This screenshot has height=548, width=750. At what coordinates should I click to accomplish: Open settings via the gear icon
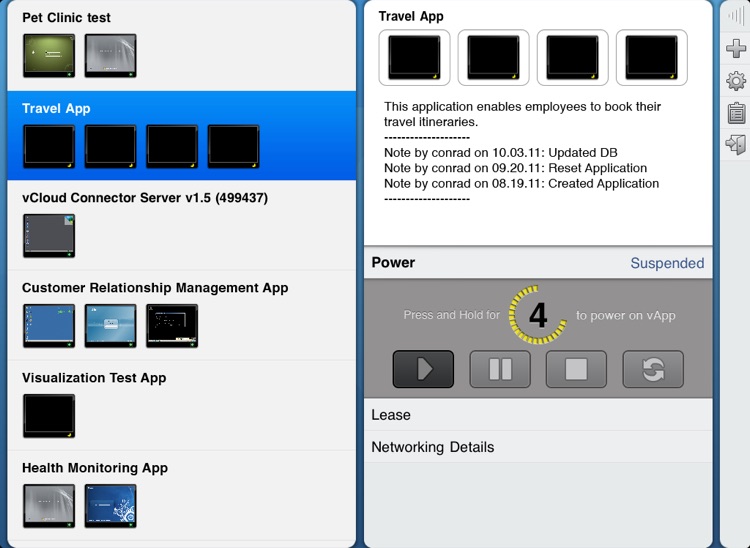[736, 81]
